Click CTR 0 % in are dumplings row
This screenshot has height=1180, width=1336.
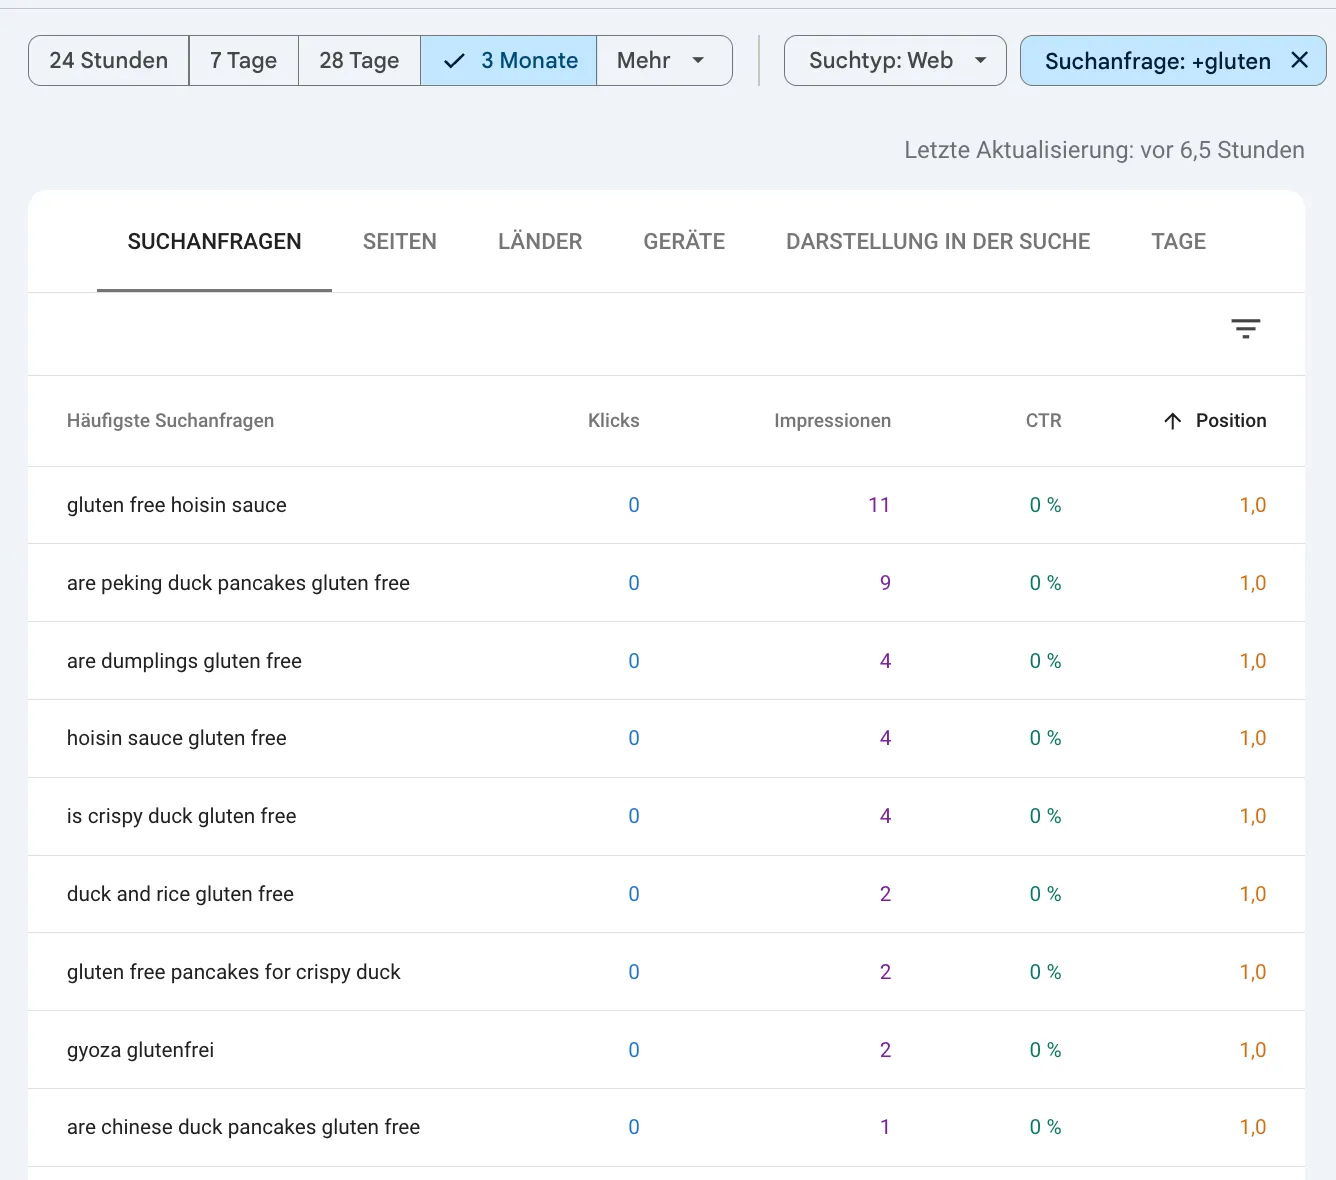click(x=1045, y=661)
